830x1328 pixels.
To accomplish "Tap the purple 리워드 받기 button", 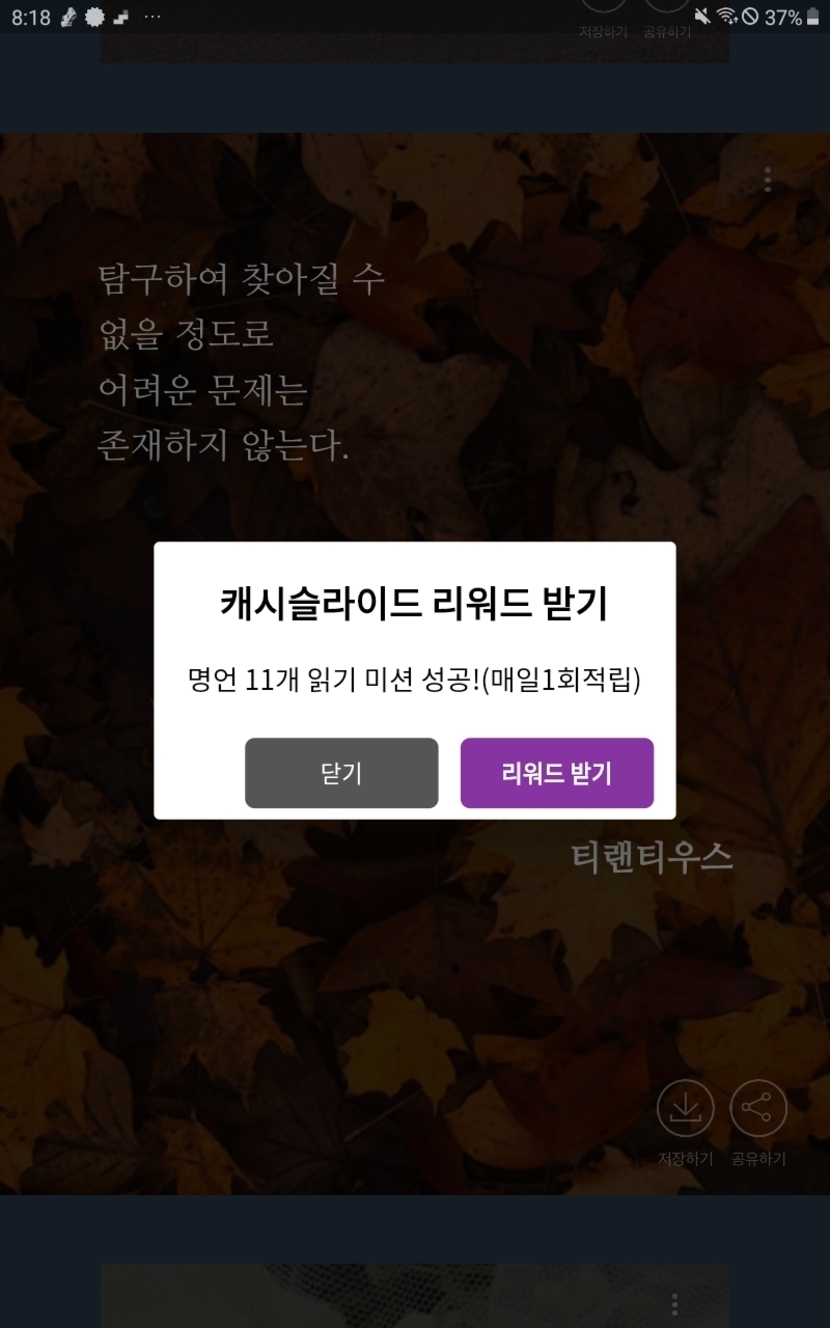I will (557, 773).
